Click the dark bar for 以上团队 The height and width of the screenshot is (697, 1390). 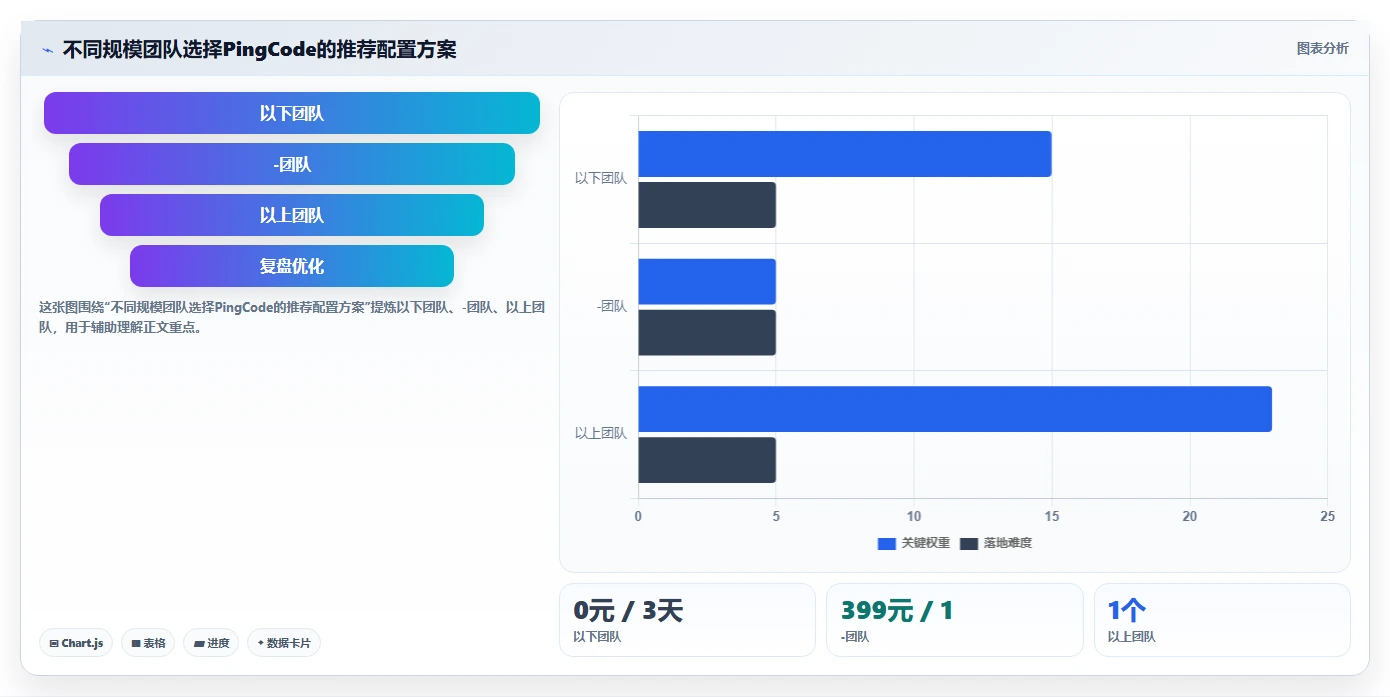click(x=707, y=460)
